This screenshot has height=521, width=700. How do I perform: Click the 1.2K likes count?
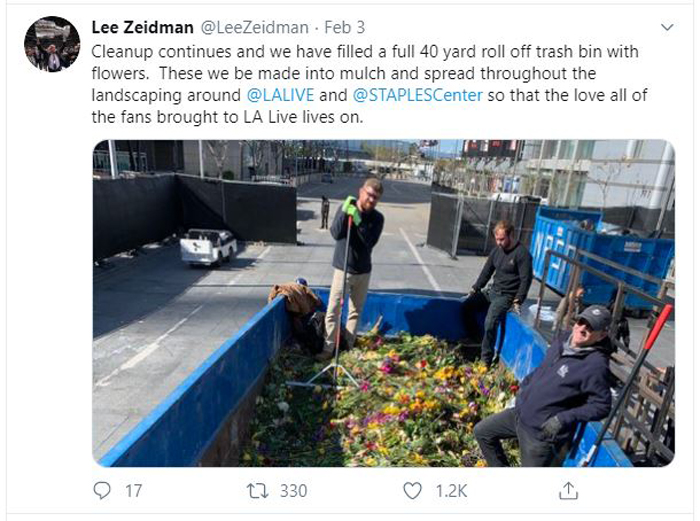pos(451,491)
